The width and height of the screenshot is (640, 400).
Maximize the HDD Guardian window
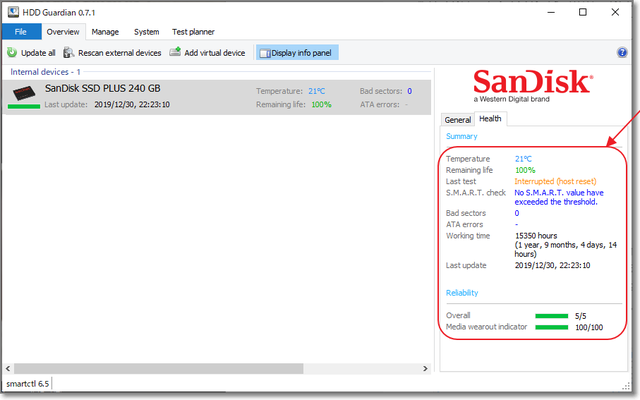pos(583,12)
